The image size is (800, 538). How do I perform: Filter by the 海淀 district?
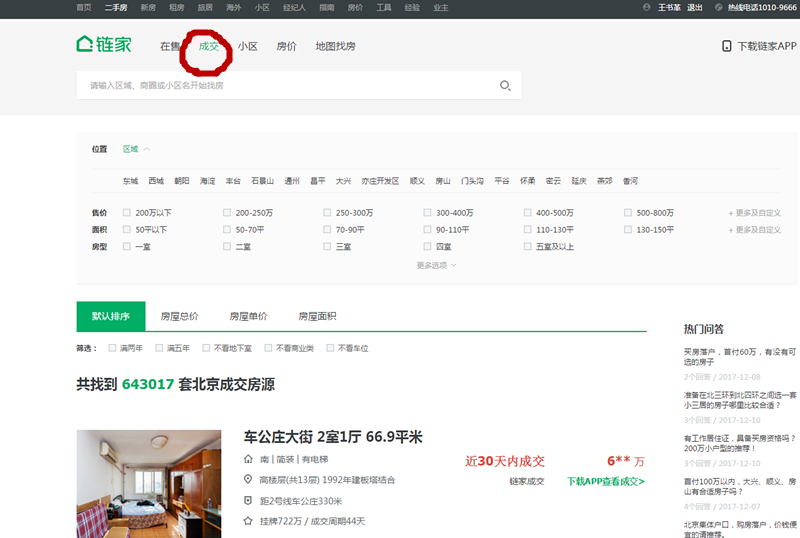tap(208, 181)
